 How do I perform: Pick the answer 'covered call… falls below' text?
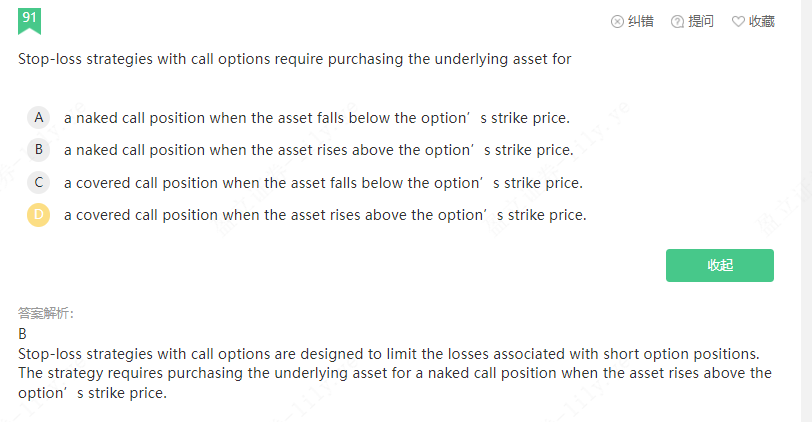(x=322, y=183)
